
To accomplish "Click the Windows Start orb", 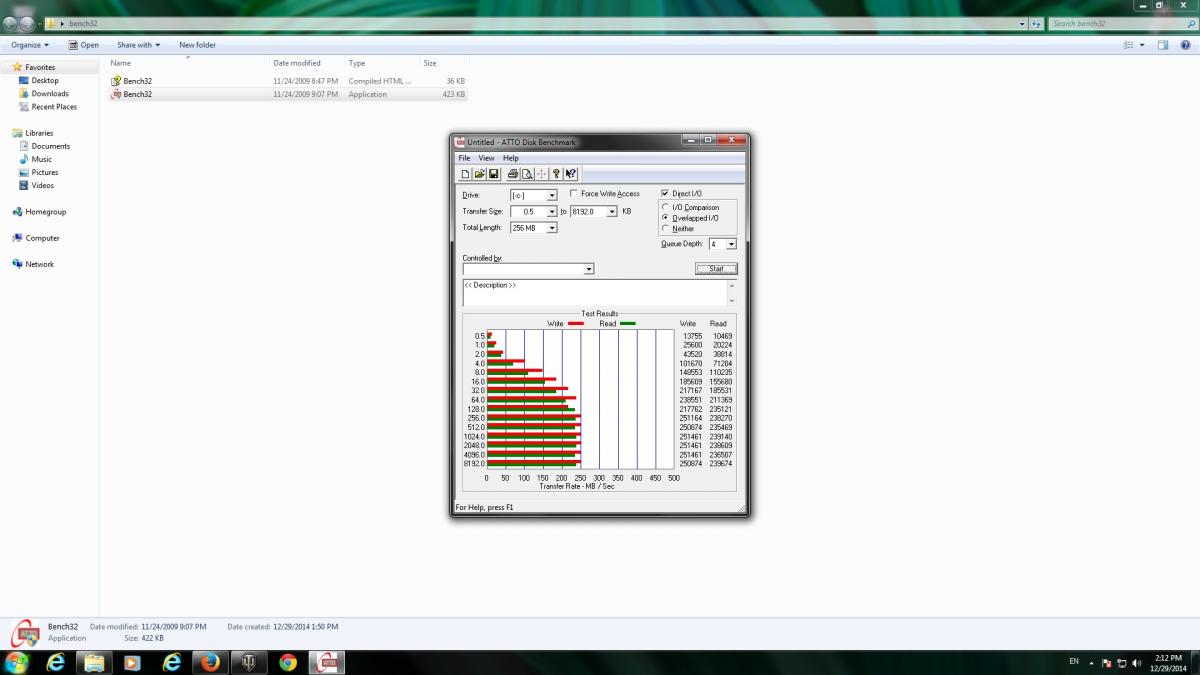I will pyautogui.click(x=17, y=662).
